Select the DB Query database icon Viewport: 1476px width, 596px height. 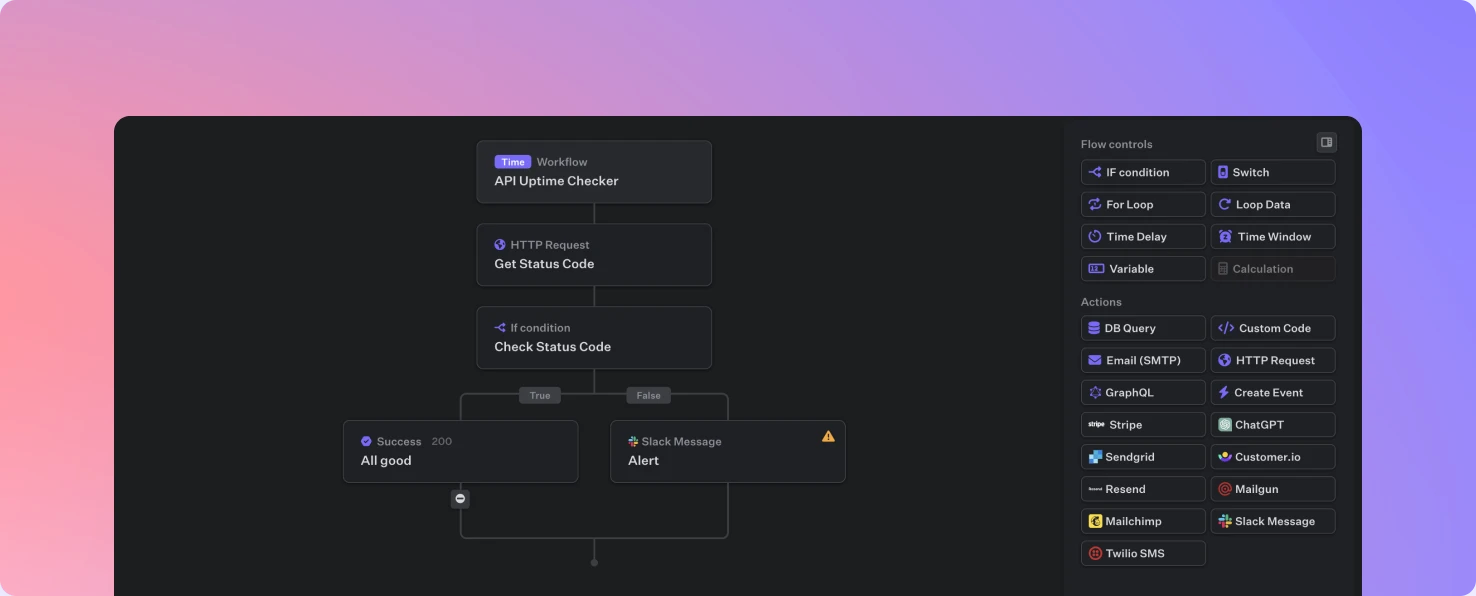1095,328
